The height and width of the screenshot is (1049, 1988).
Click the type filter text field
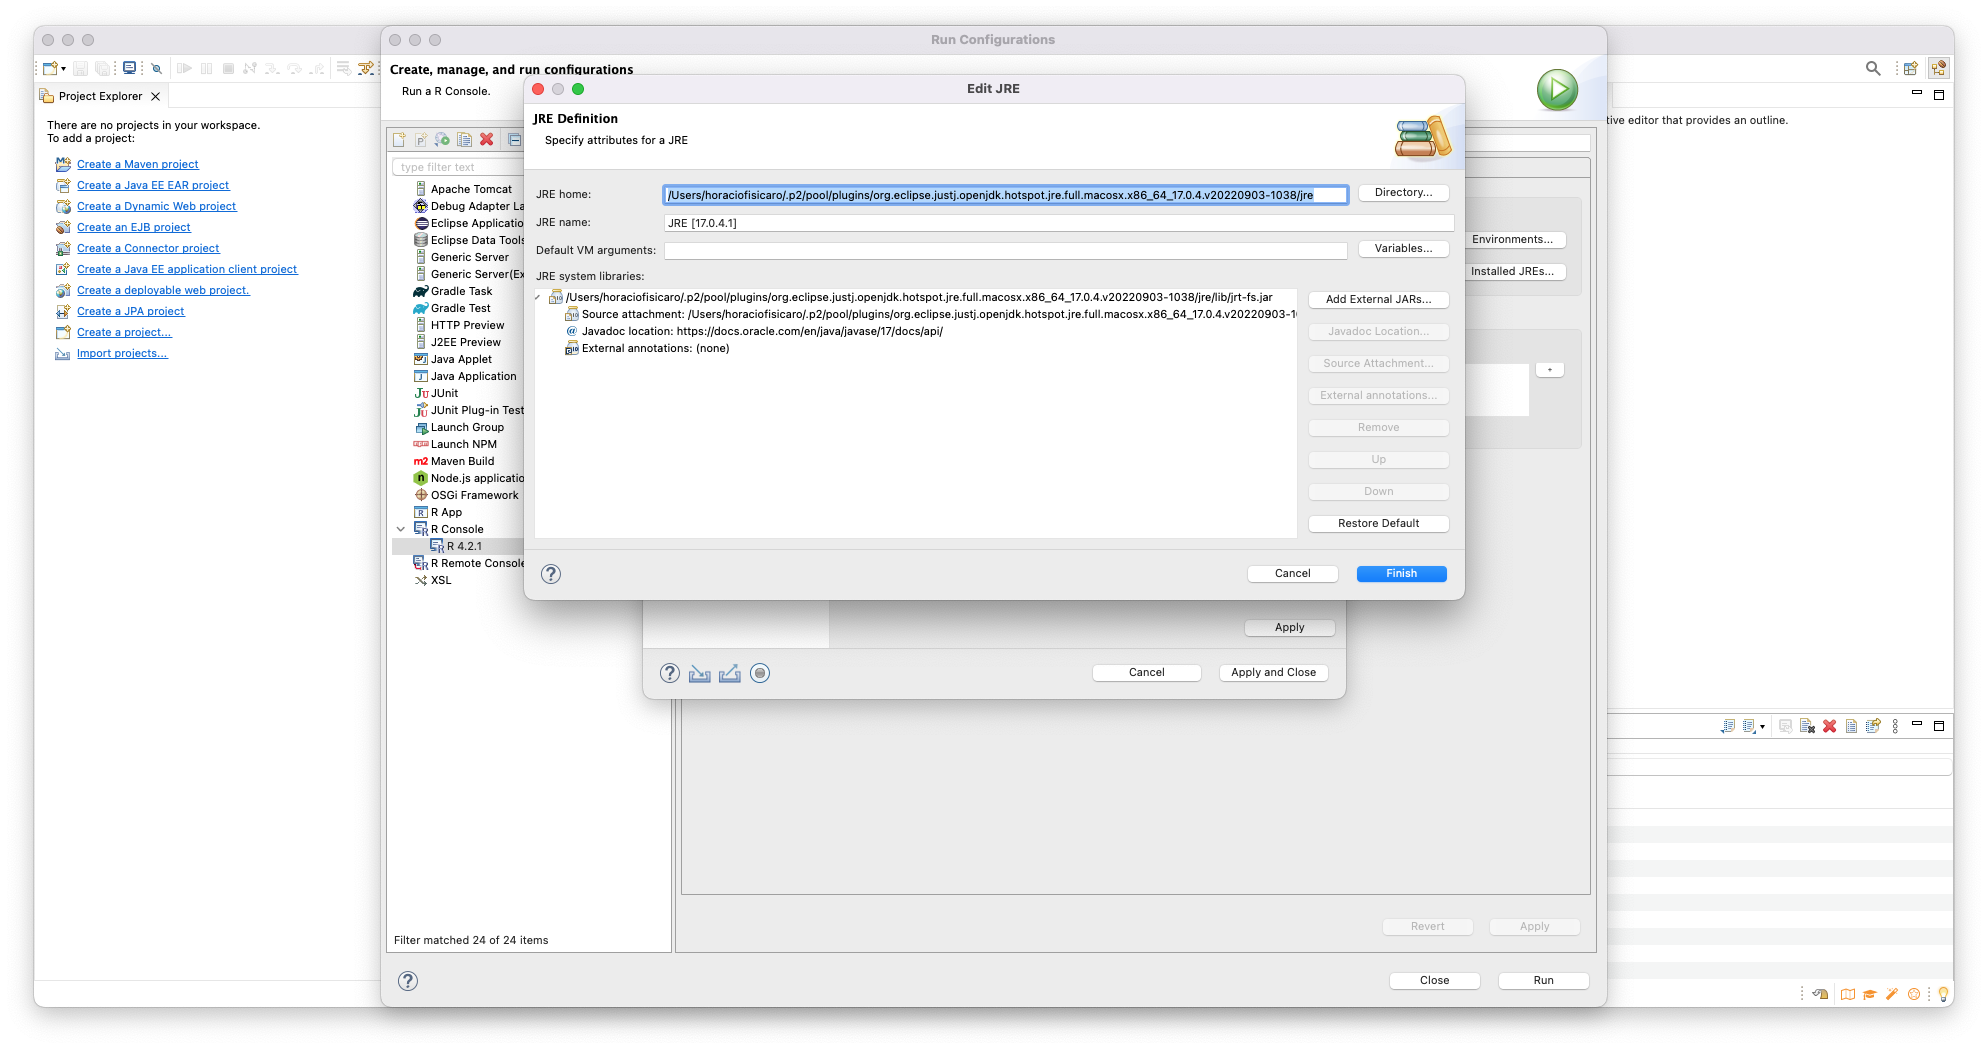[458, 167]
